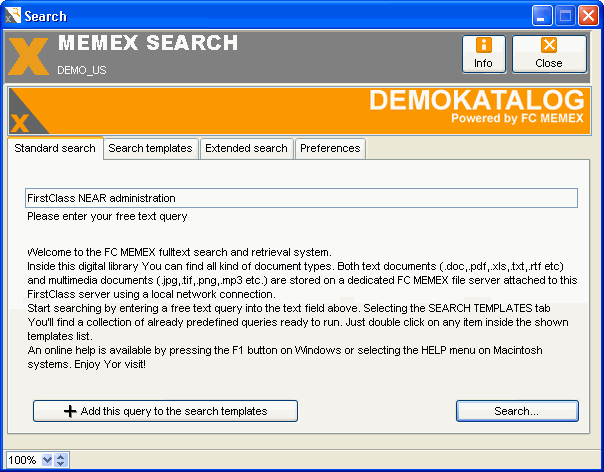Viewport: 604px width, 472px height.
Task: Click the DEMO_US label in header
Action: click(82, 71)
